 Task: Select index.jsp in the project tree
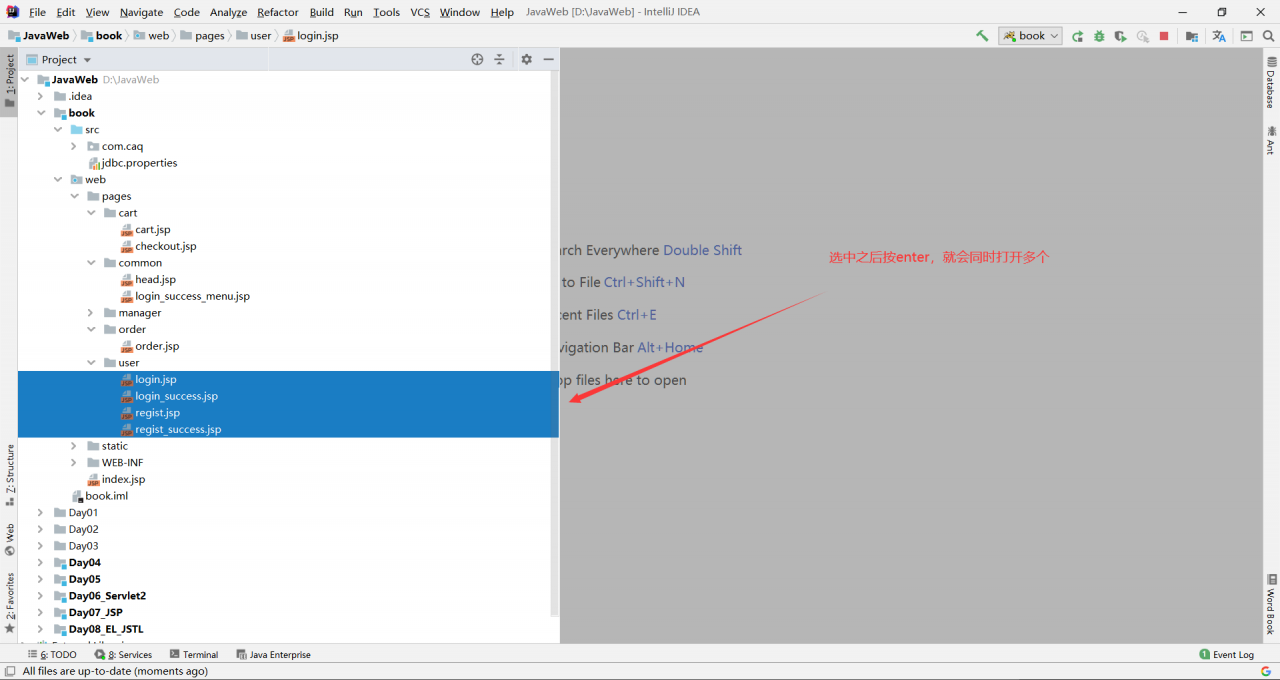tap(116, 479)
